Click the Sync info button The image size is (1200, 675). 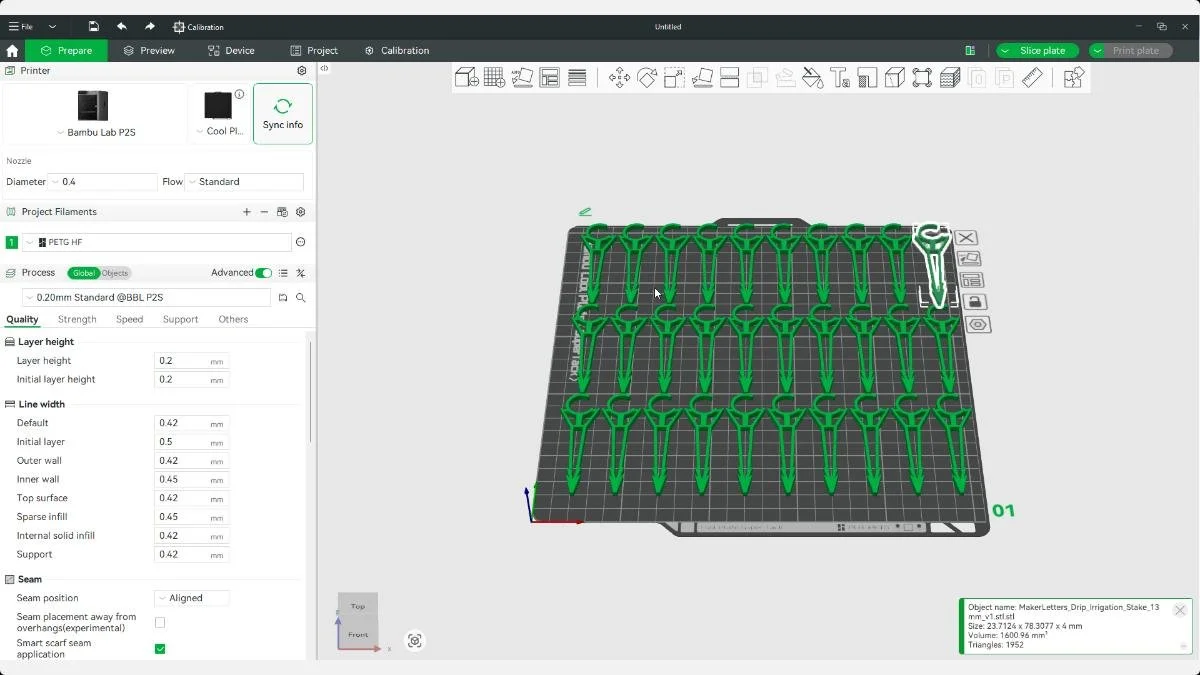click(283, 114)
